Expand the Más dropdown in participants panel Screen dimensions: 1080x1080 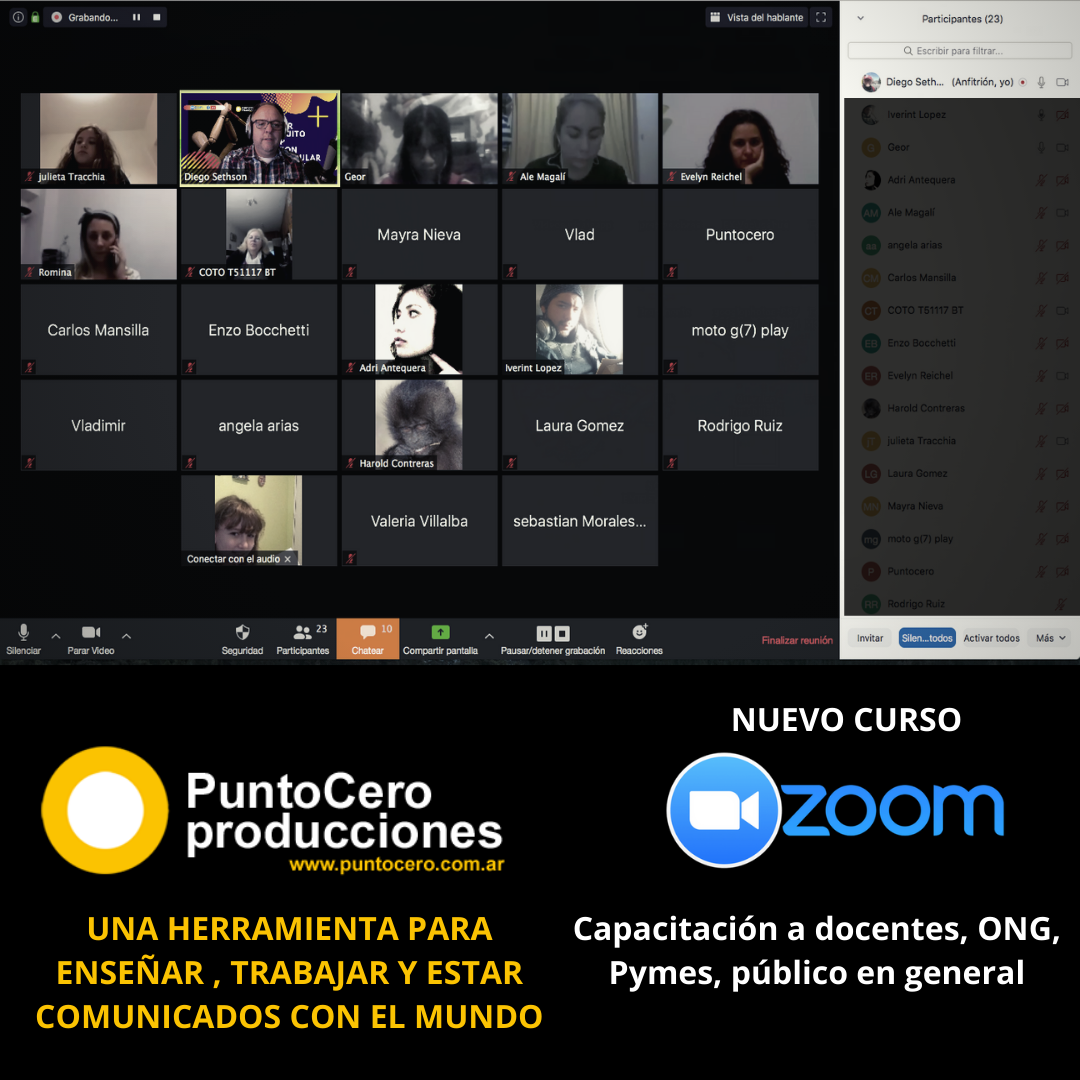point(1050,638)
